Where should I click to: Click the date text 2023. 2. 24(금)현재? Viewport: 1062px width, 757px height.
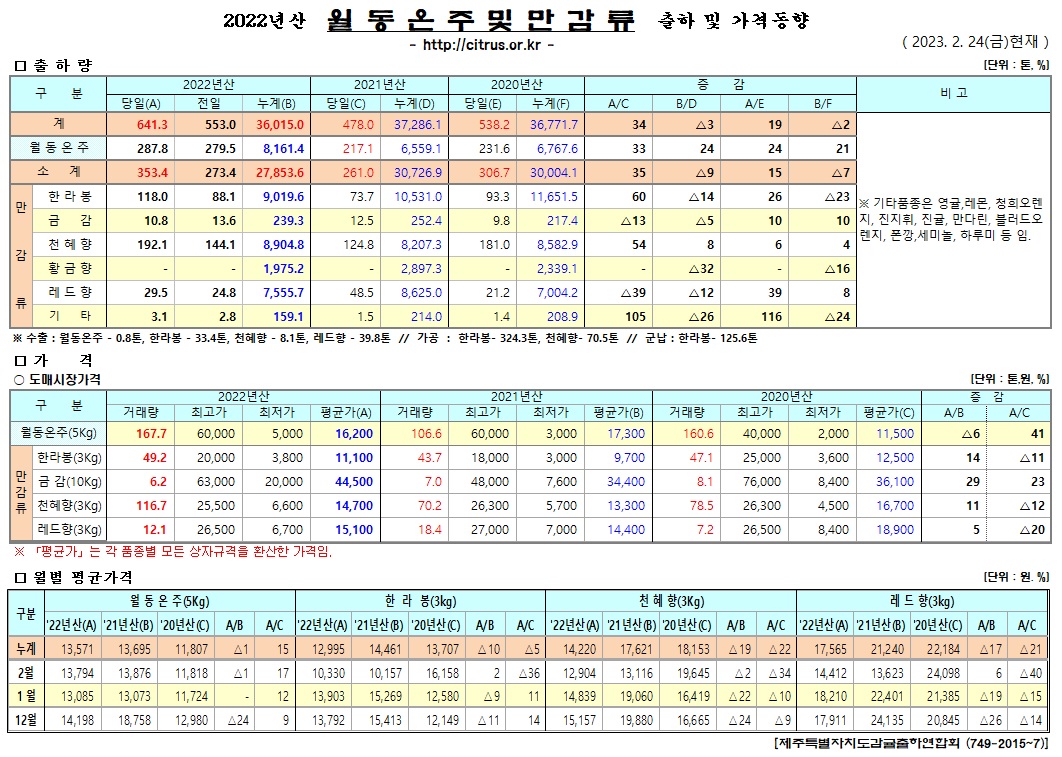point(974,43)
